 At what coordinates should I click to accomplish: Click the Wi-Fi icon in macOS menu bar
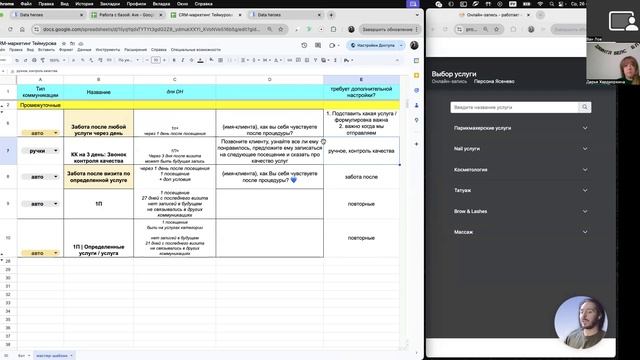[x=541, y=4]
